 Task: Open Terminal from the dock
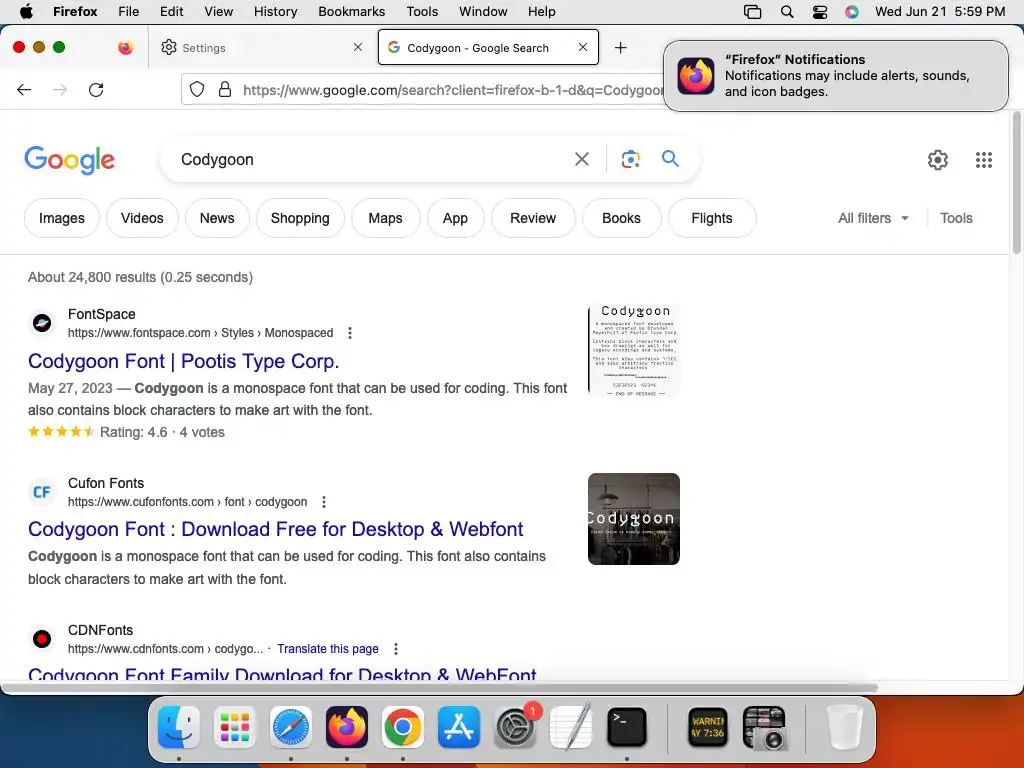pos(627,726)
